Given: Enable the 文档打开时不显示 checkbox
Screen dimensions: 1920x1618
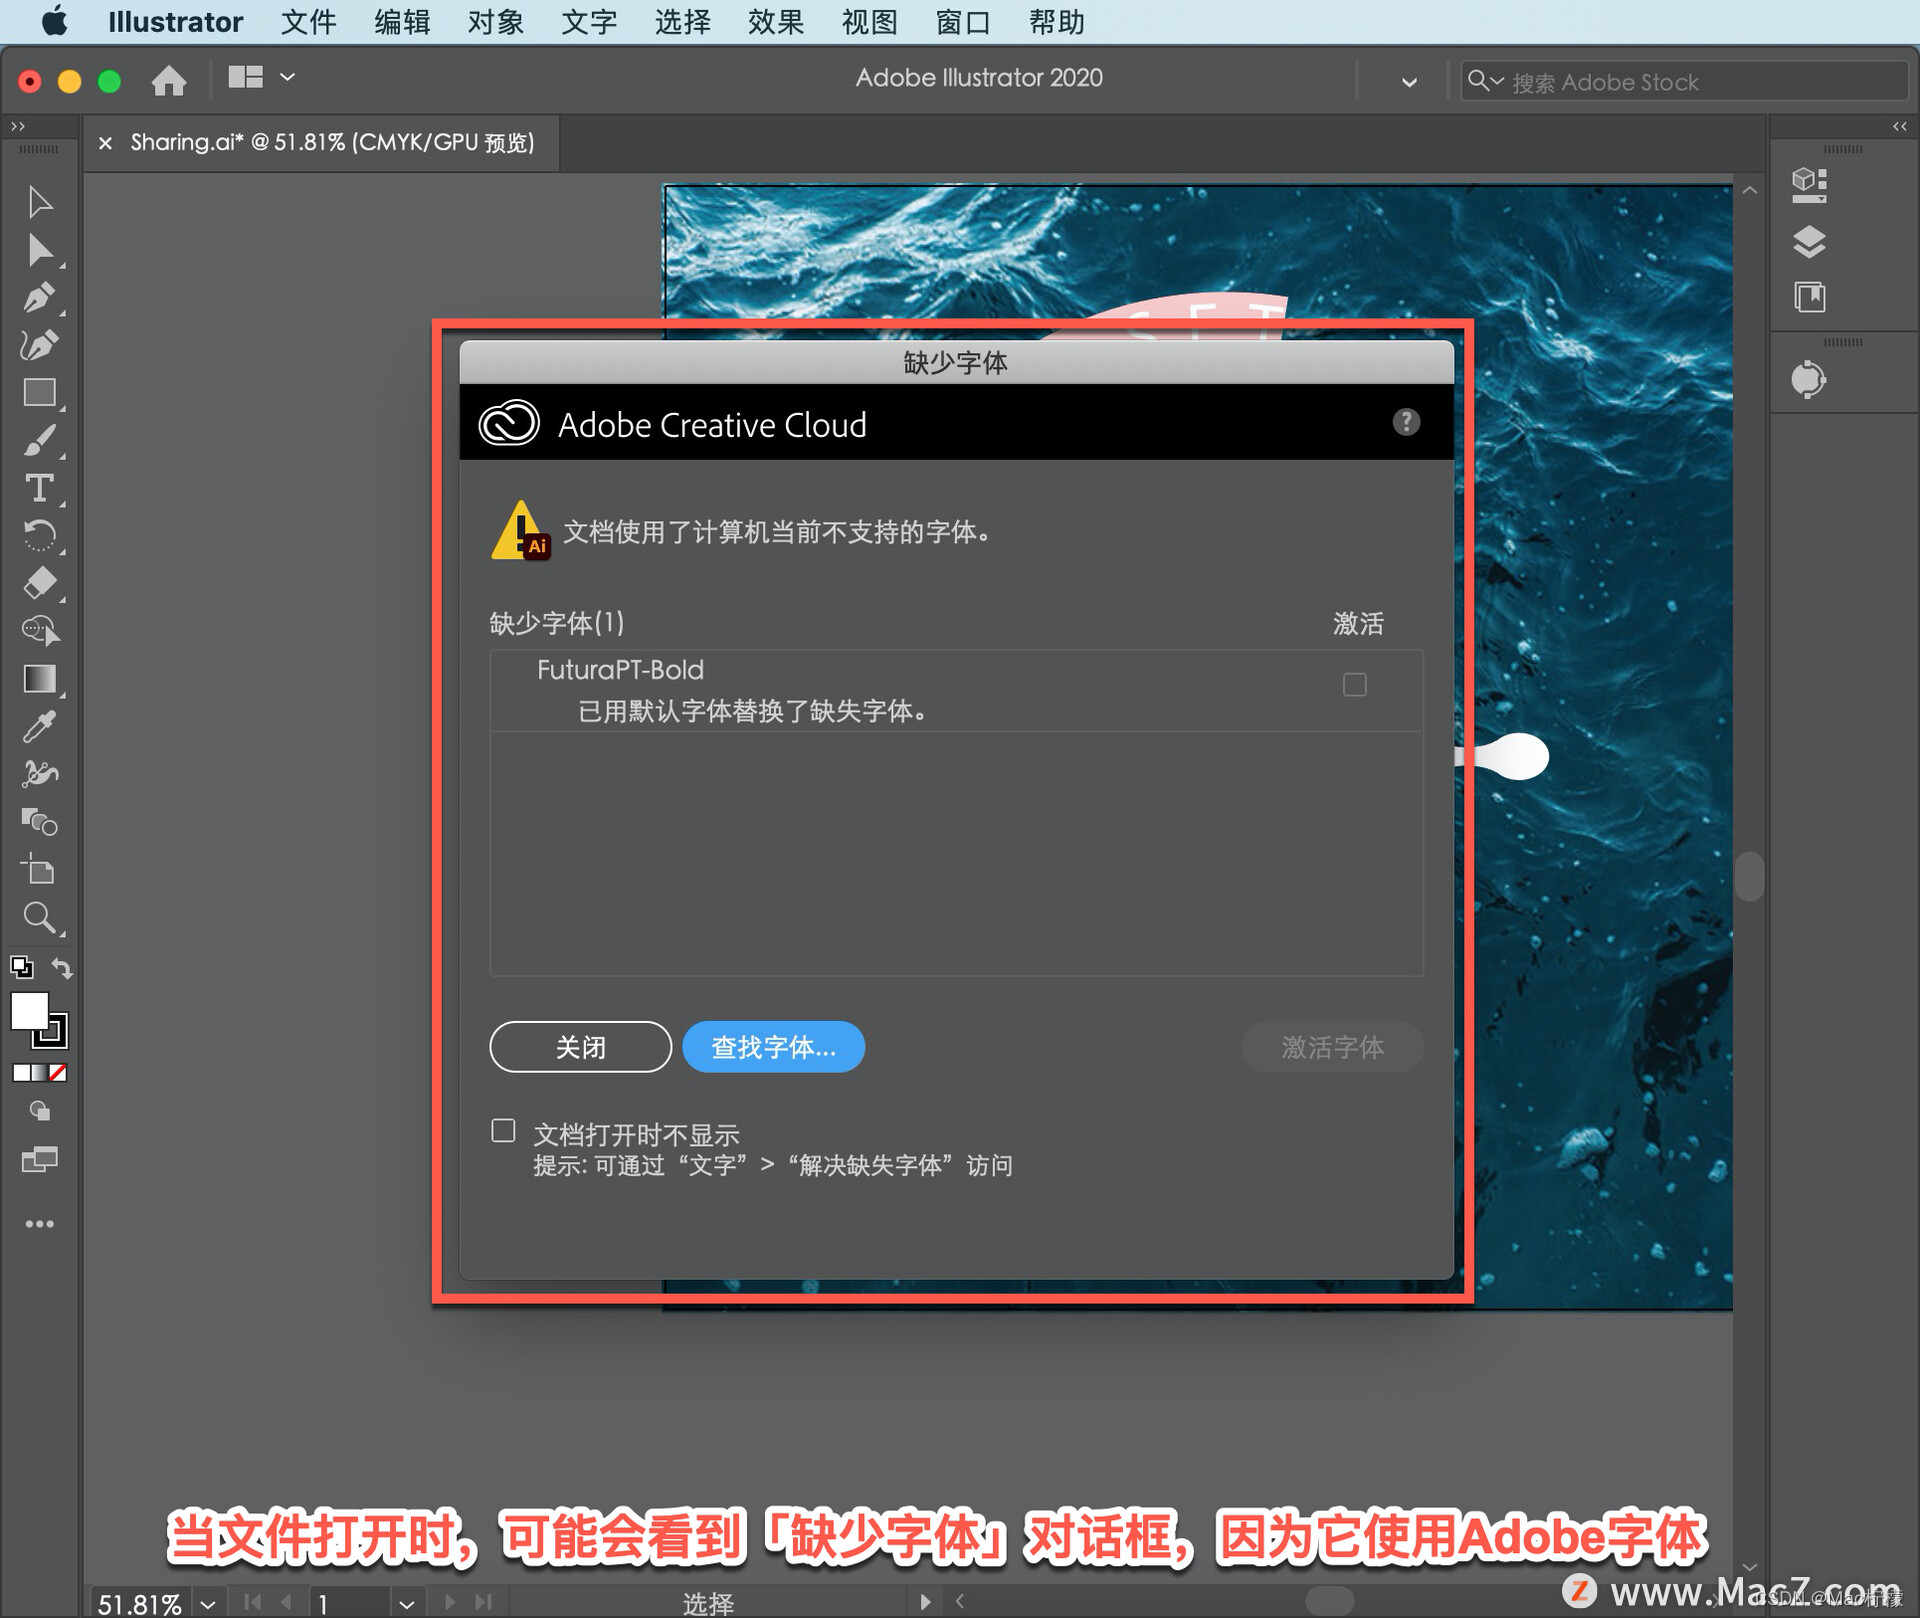Looking at the screenshot, I should (504, 1131).
